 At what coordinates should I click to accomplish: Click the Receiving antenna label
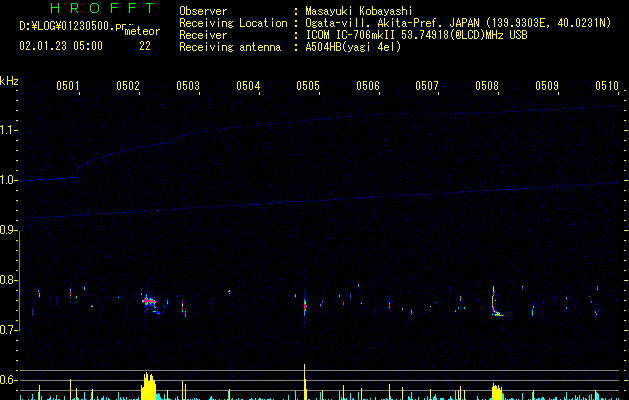[x=230, y=47]
